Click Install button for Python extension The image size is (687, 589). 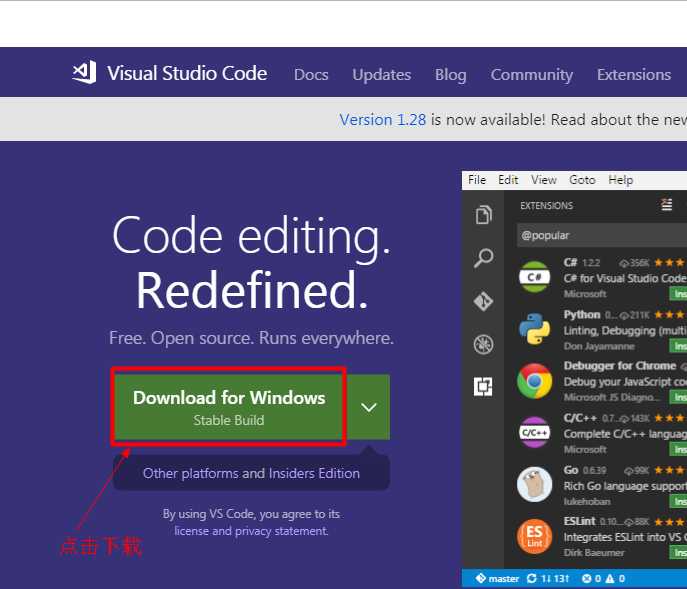(679, 346)
